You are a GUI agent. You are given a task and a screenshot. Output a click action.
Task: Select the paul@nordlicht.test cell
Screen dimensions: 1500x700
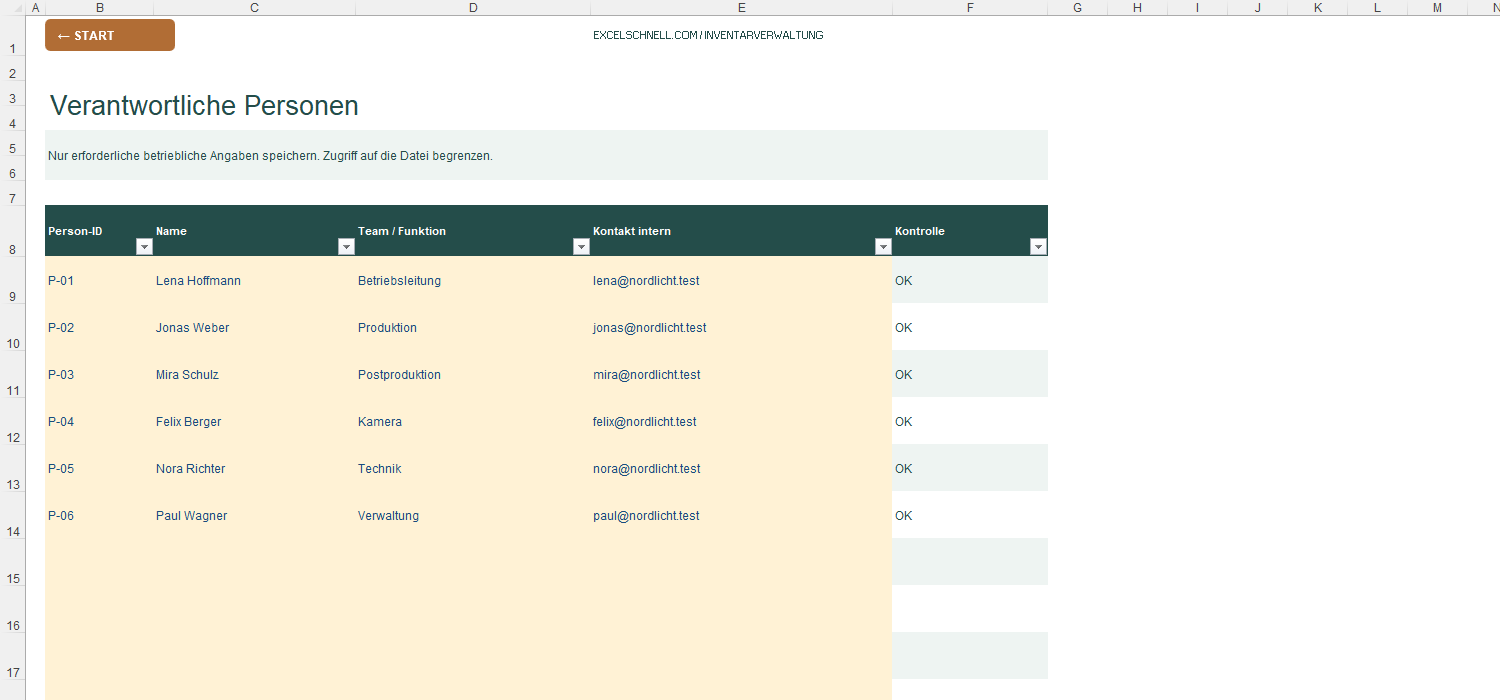(x=742, y=515)
